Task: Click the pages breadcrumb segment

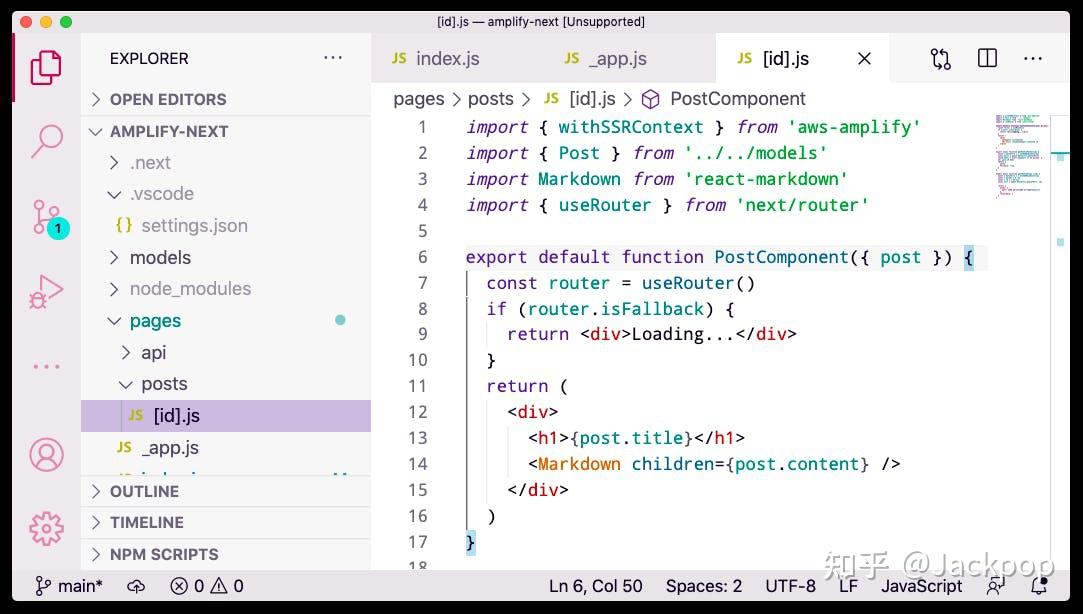Action: click(x=419, y=99)
